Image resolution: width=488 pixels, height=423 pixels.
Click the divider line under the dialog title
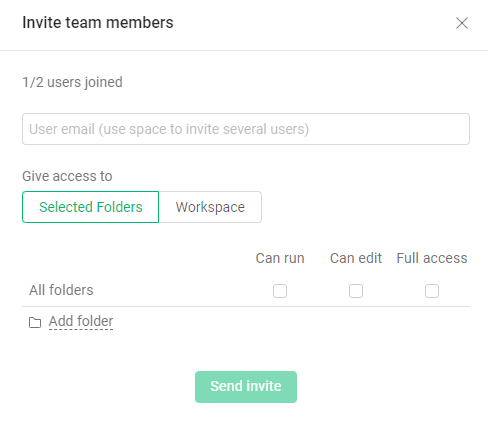coord(244,51)
